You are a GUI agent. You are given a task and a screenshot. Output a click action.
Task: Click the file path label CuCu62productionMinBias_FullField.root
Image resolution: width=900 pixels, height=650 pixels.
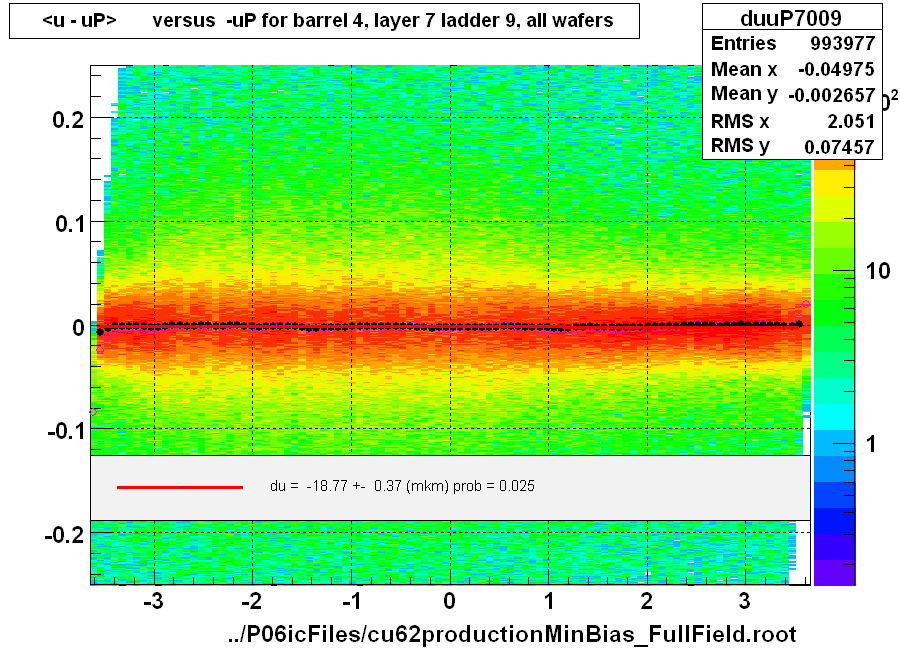(512, 634)
